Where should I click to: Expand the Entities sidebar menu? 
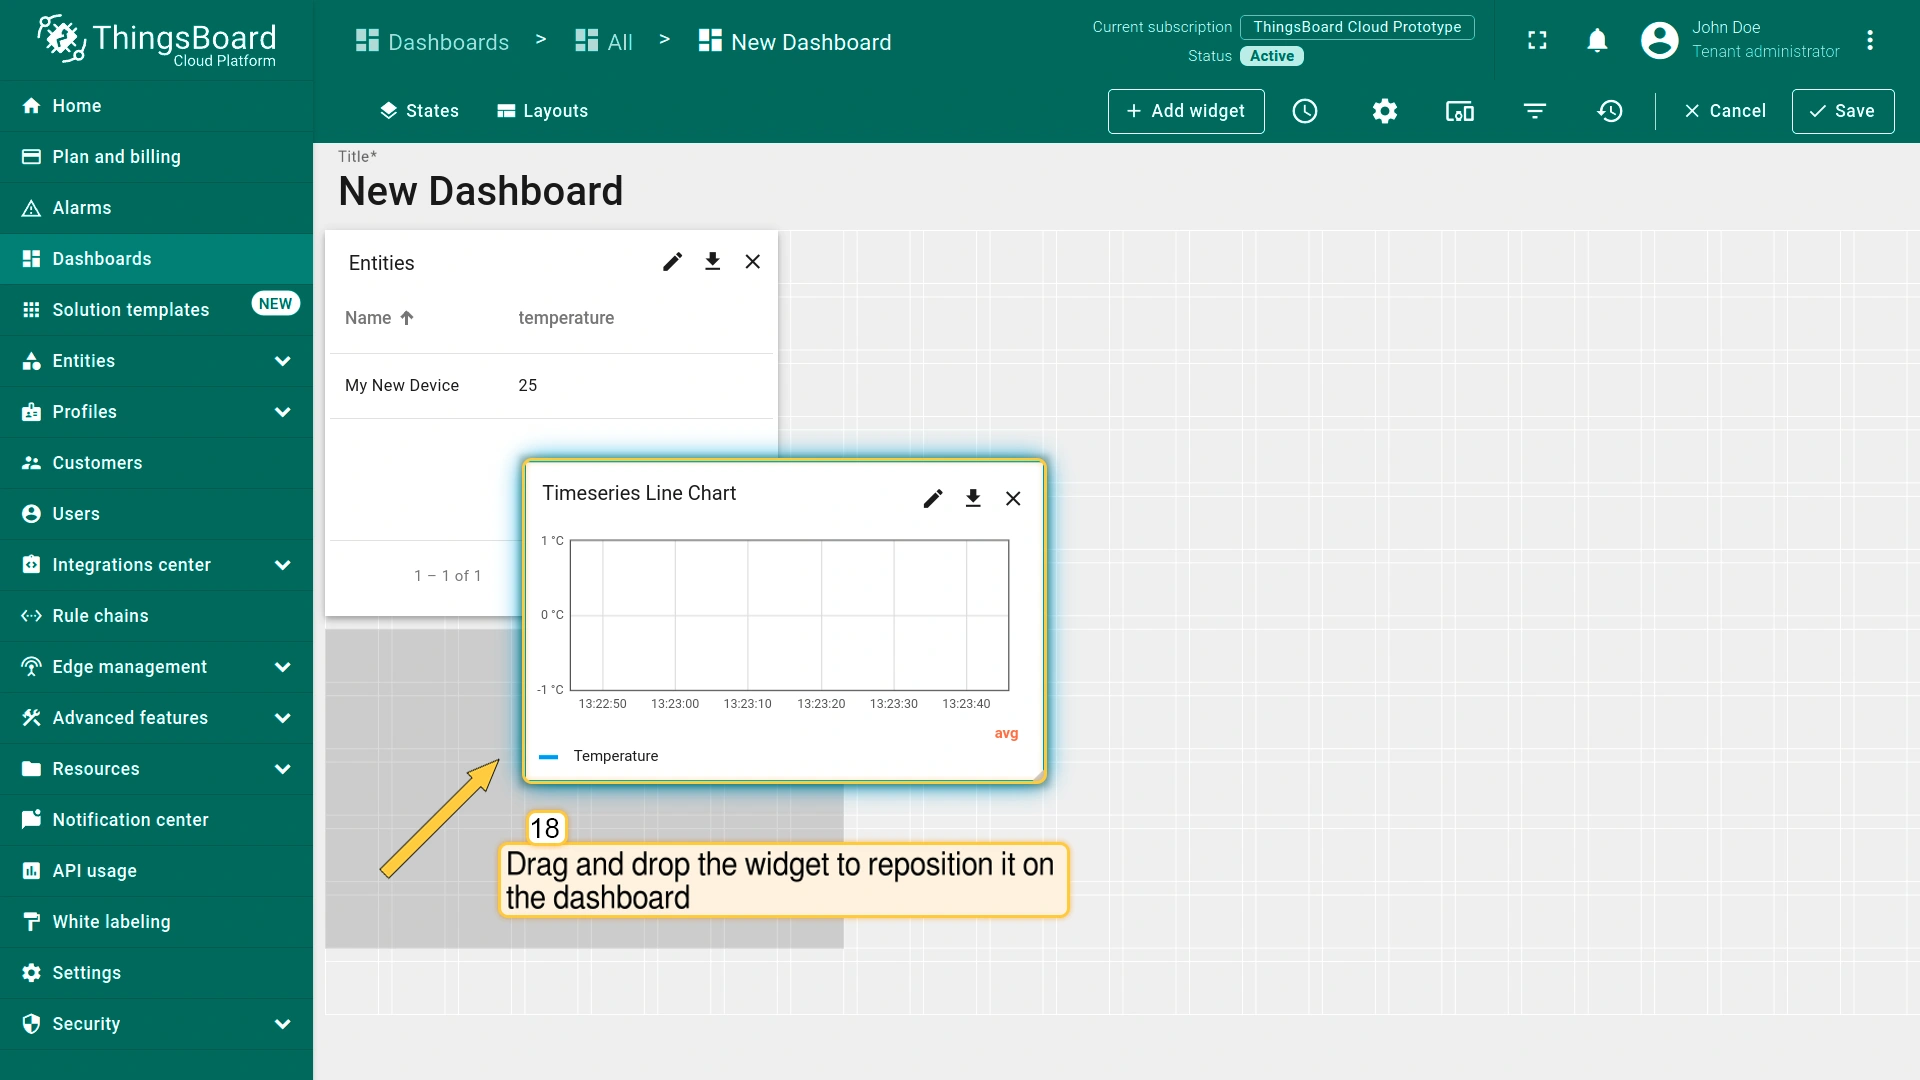[x=282, y=361]
